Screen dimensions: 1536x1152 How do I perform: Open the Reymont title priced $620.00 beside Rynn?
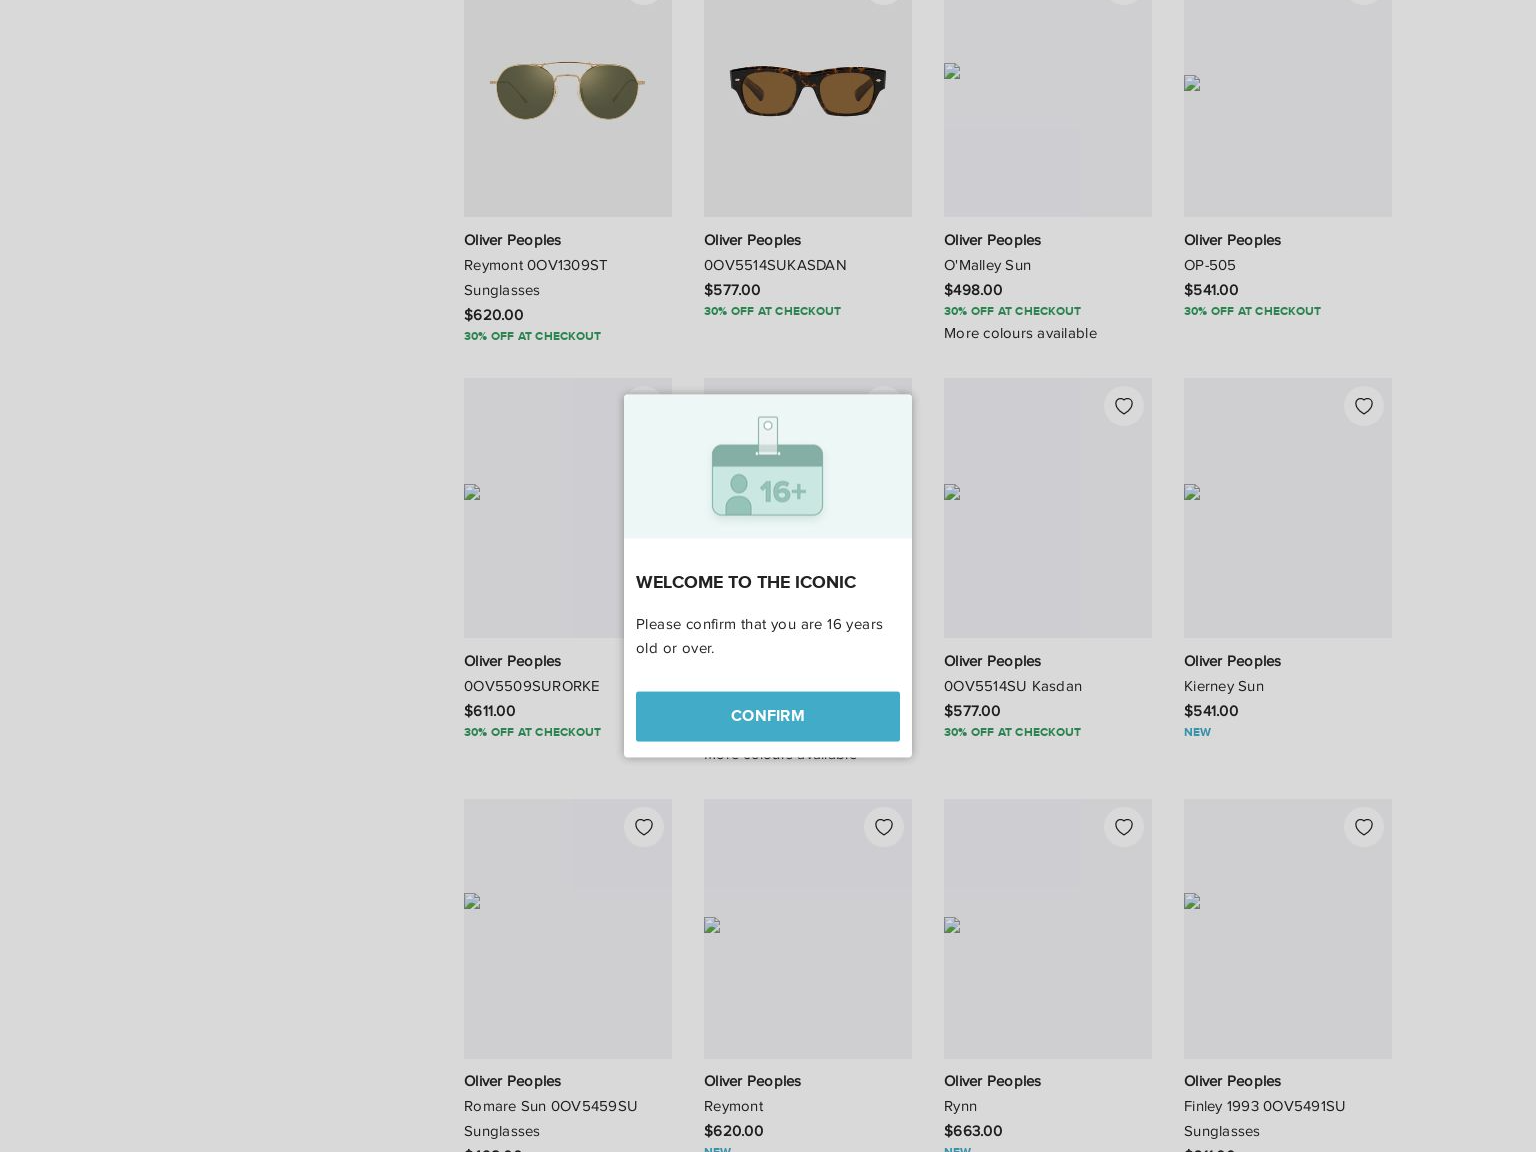coord(733,1106)
